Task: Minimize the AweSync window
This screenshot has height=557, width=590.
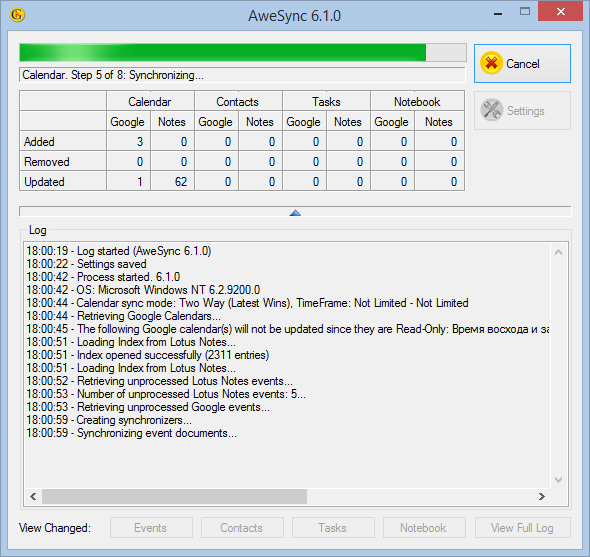Action: [x=498, y=14]
